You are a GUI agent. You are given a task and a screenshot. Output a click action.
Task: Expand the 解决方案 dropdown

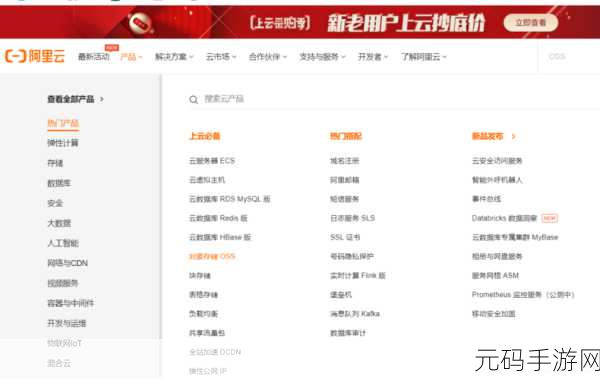tap(174, 57)
